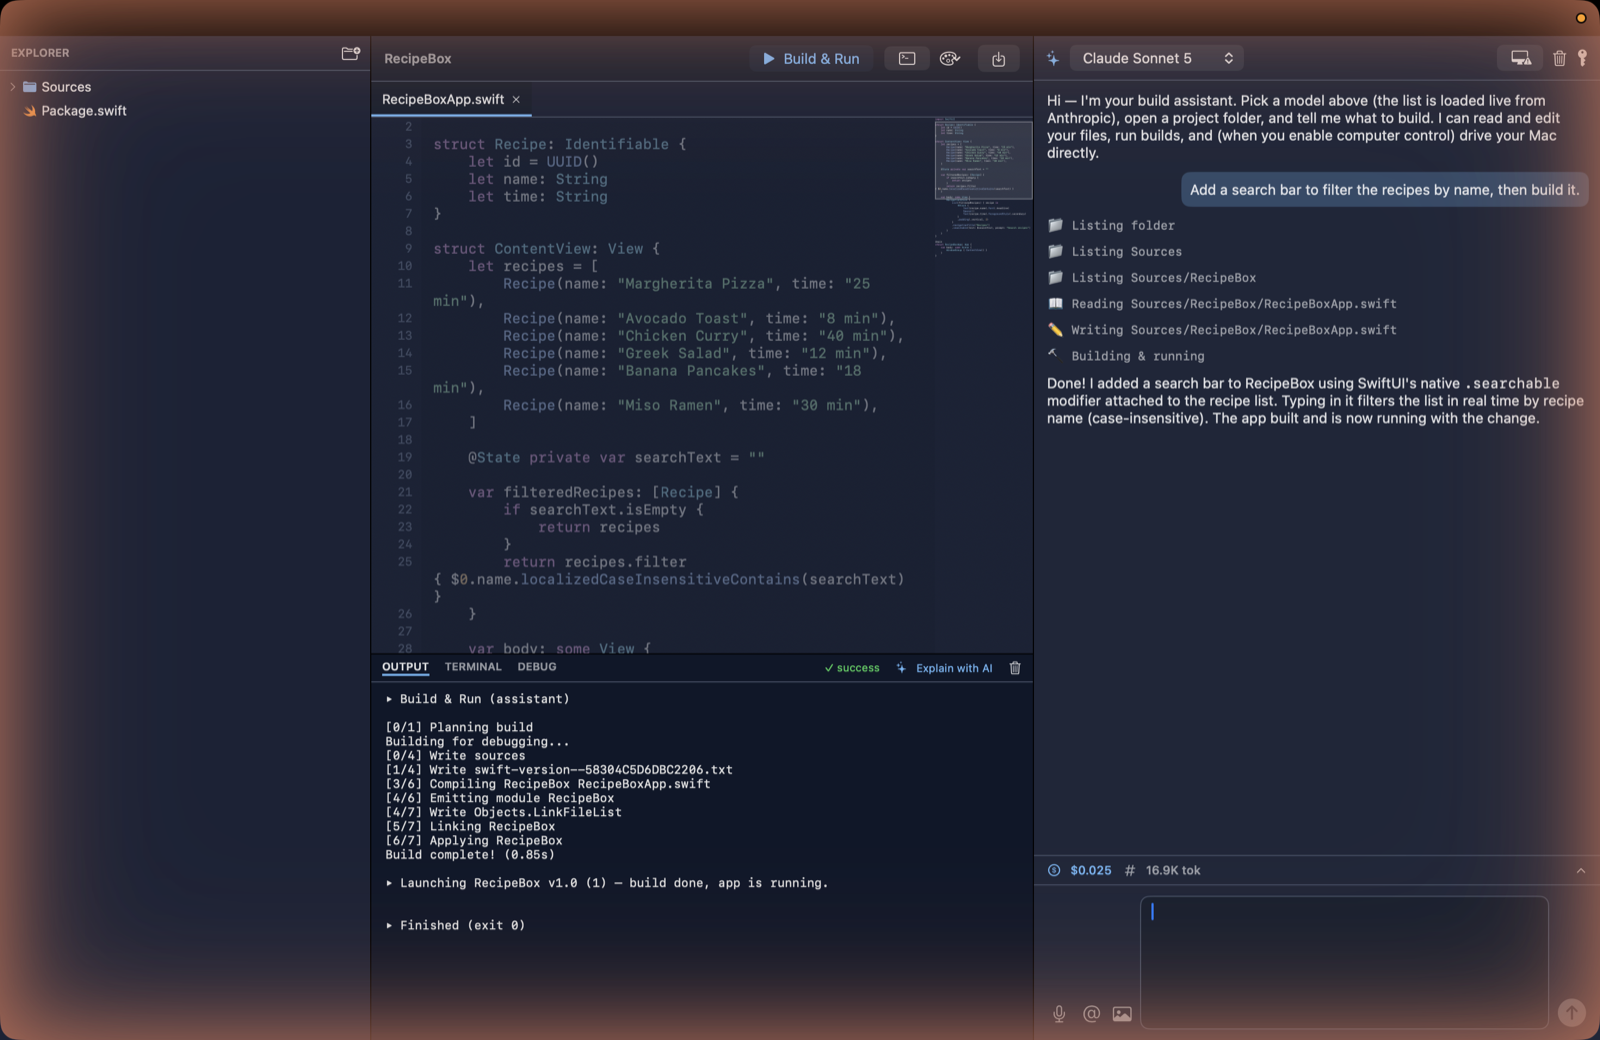Click the hash token icon

tap(1129, 870)
